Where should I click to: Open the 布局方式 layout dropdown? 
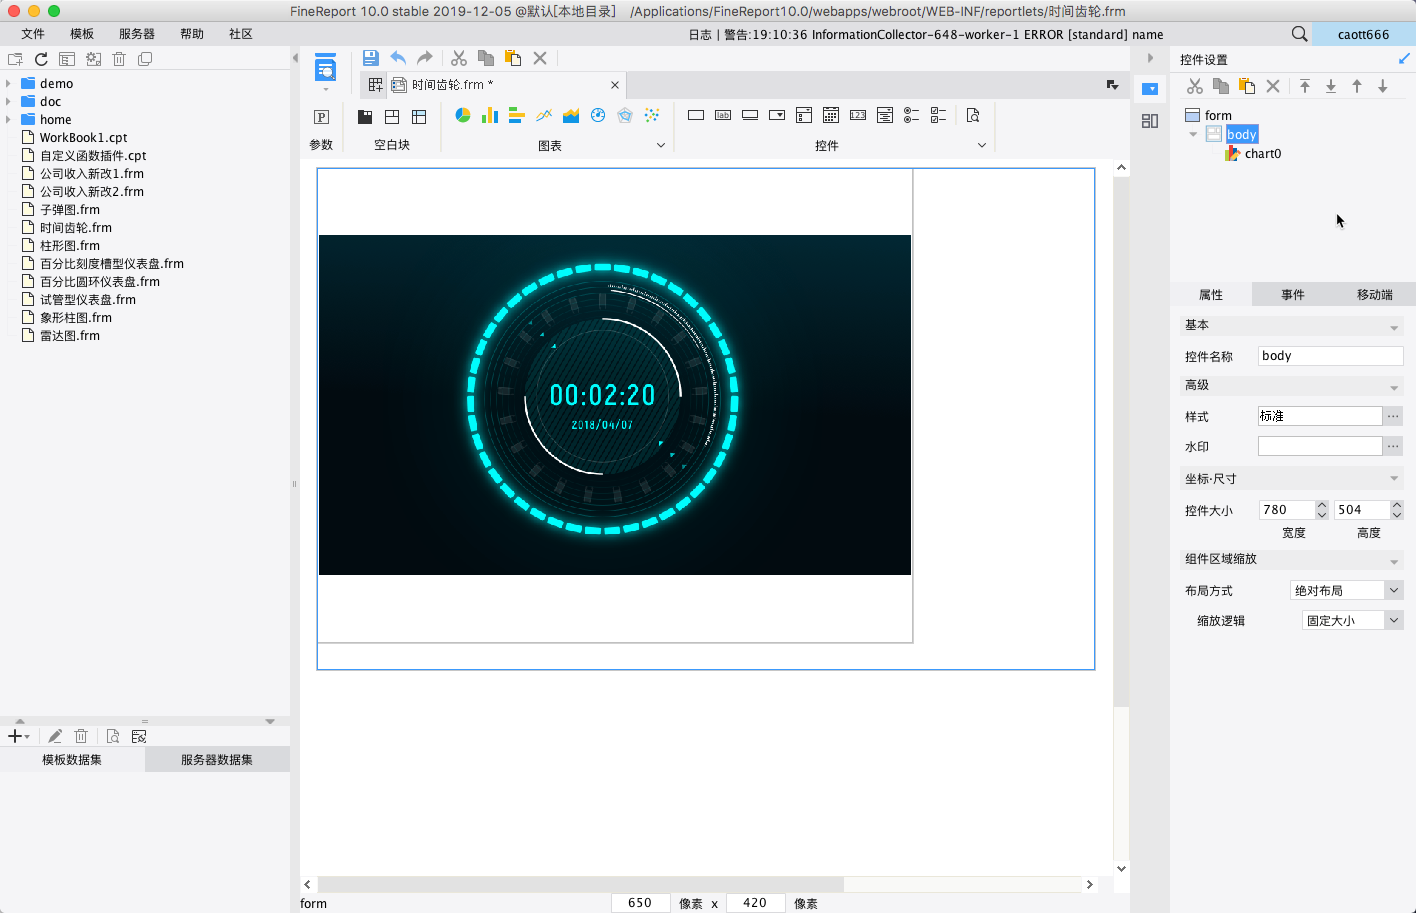[x=1393, y=590]
